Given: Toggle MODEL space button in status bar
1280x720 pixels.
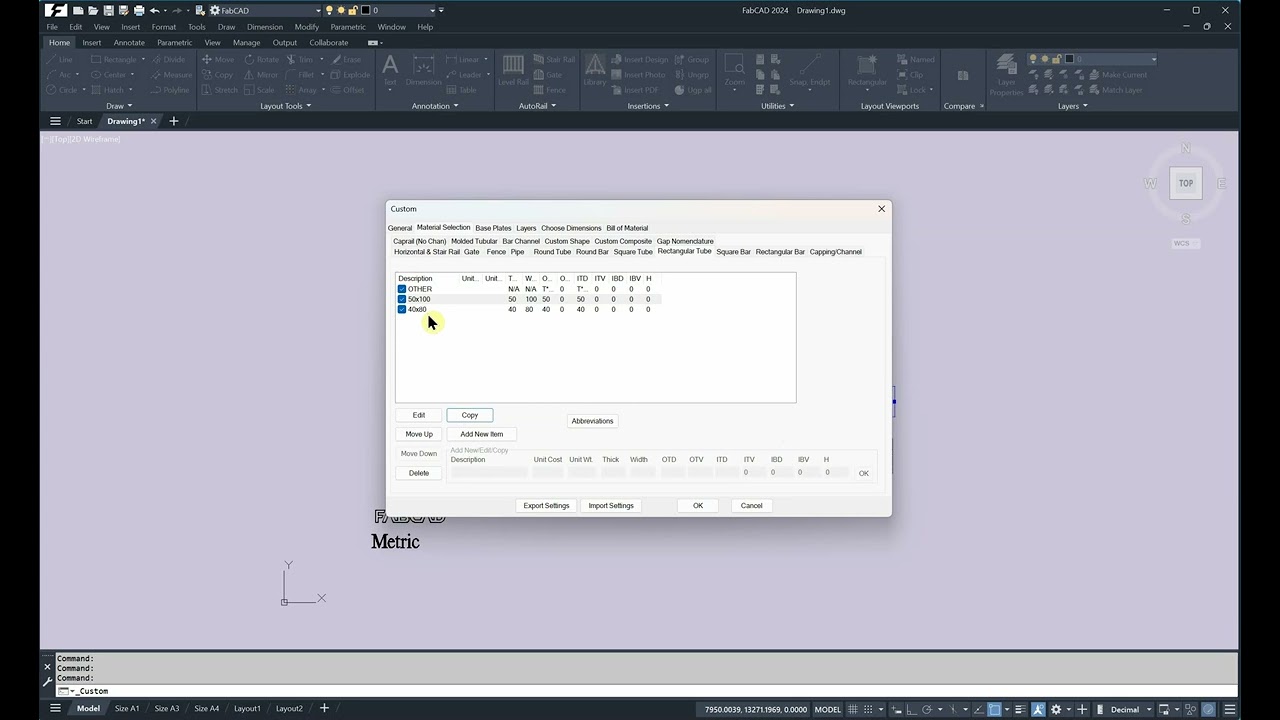Looking at the screenshot, I should tap(828, 709).
